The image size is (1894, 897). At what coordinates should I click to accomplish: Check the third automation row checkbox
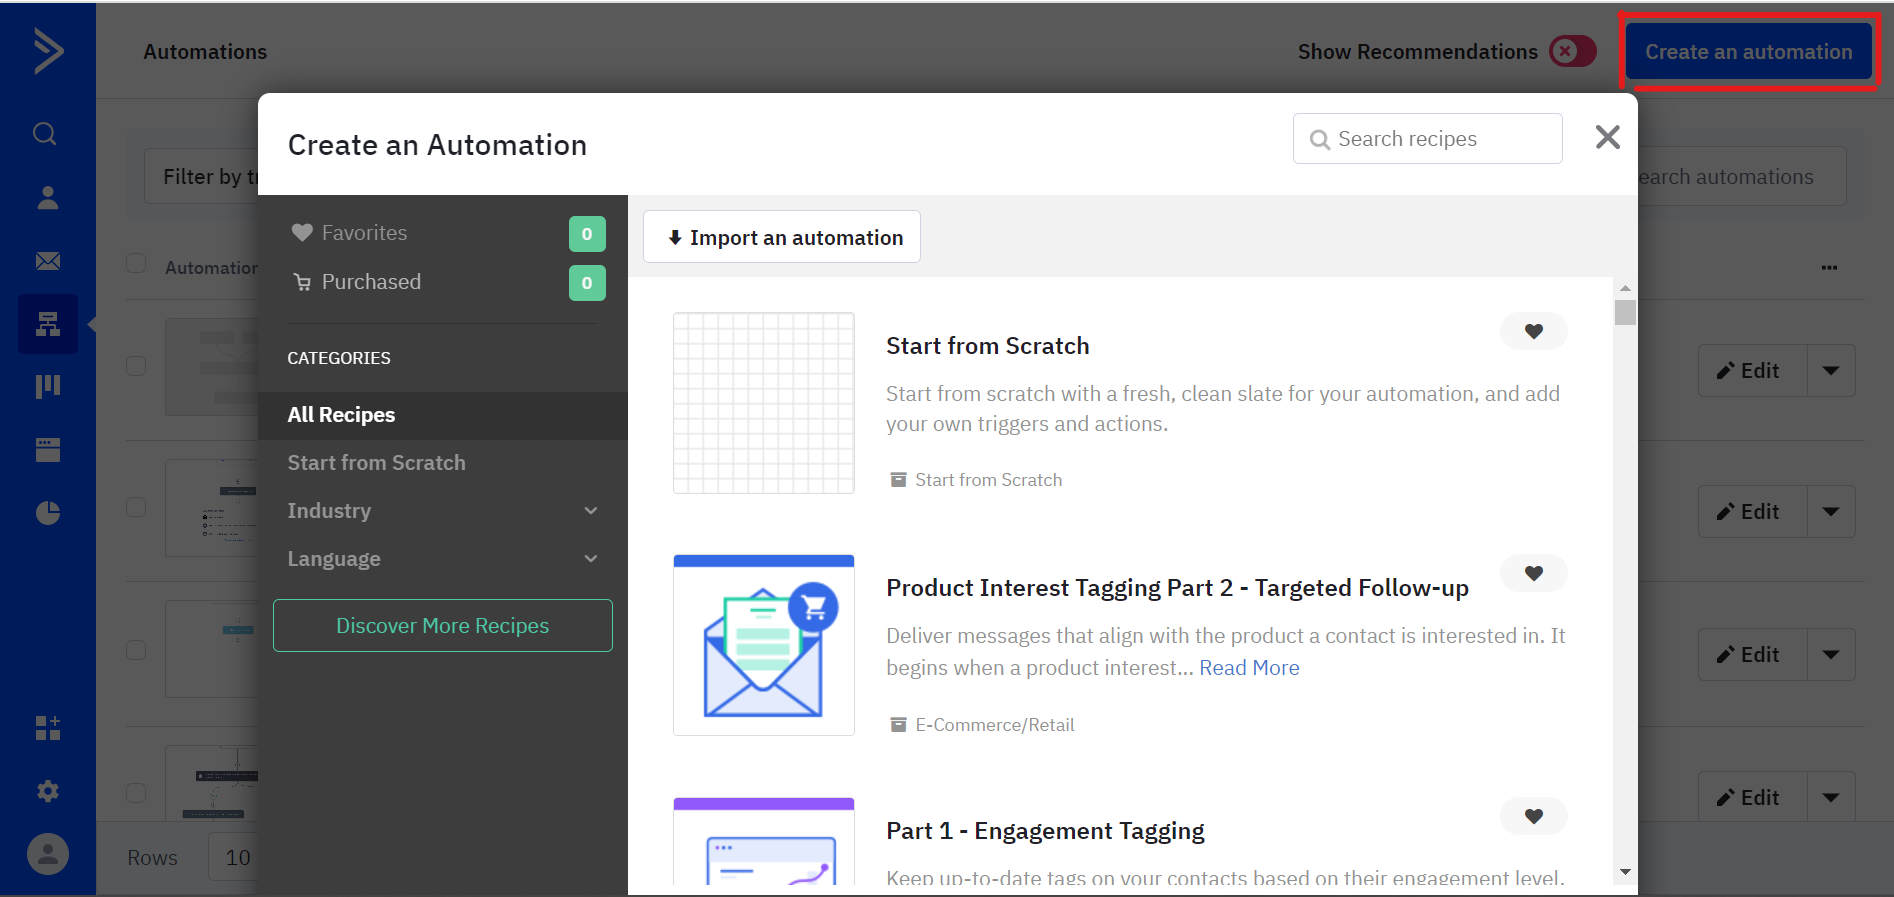pyautogui.click(x=136, y=650)
